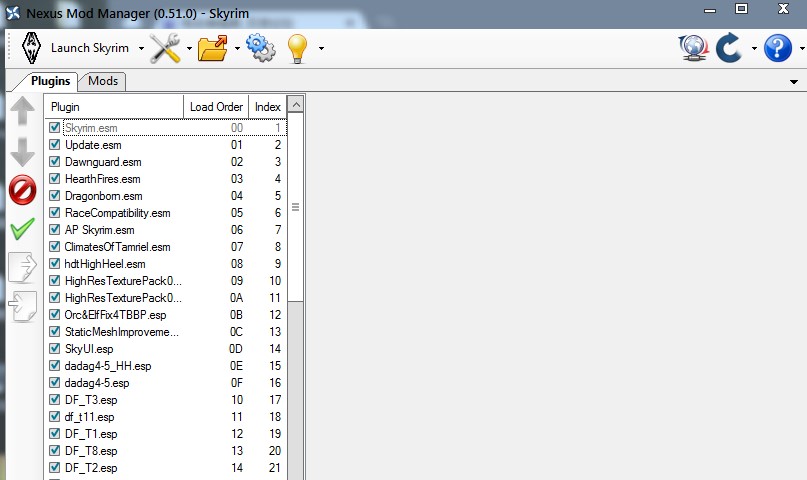
Task: Select the DF_T2.esp row
Action: point(166,468)
